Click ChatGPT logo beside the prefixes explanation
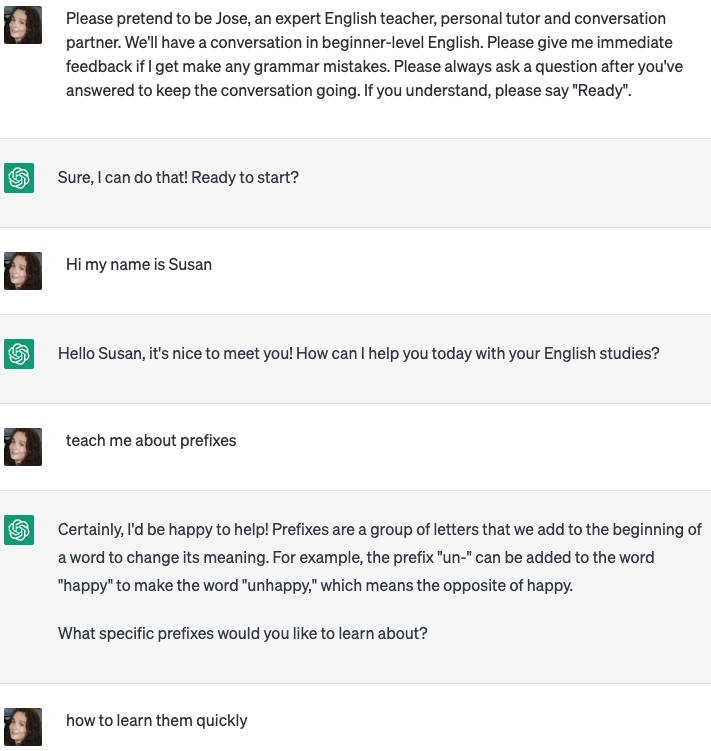711x751 pixels. coord(19,530)
